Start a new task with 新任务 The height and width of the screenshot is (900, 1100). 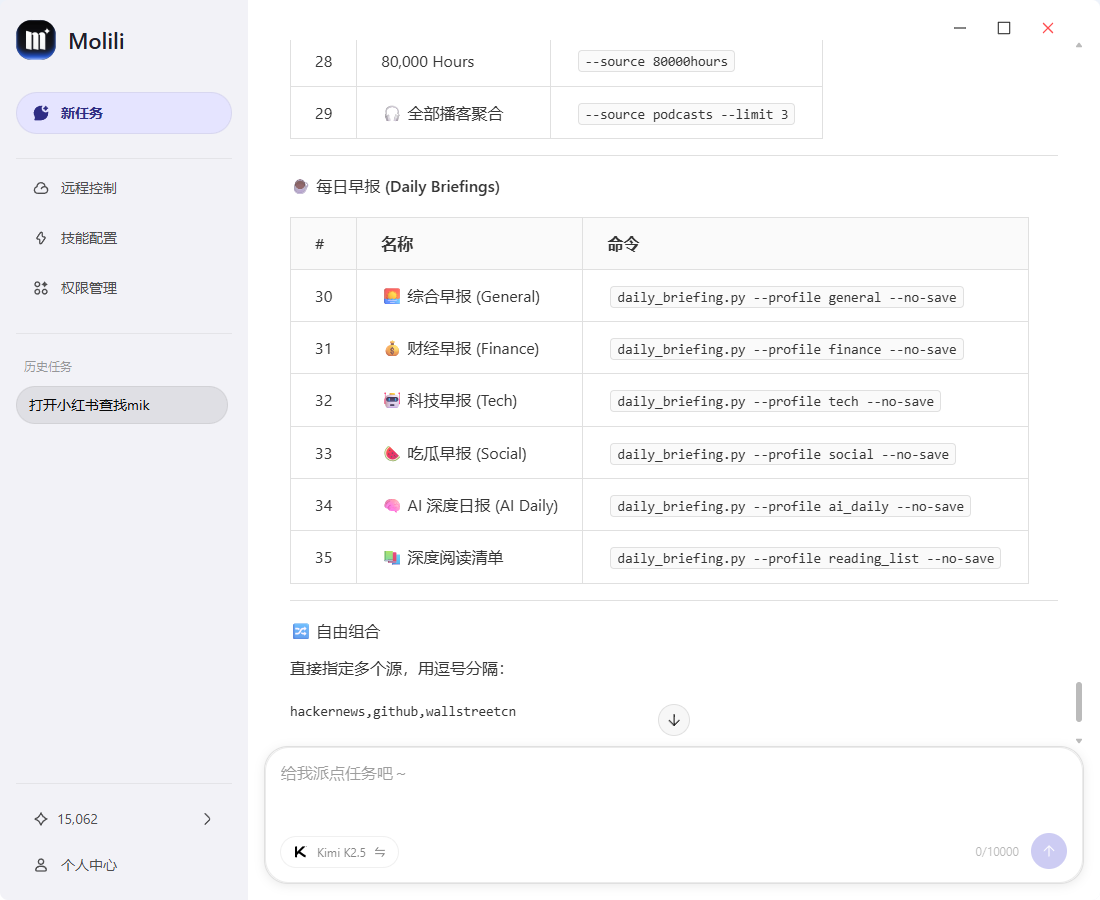click(x=123, y=113)
